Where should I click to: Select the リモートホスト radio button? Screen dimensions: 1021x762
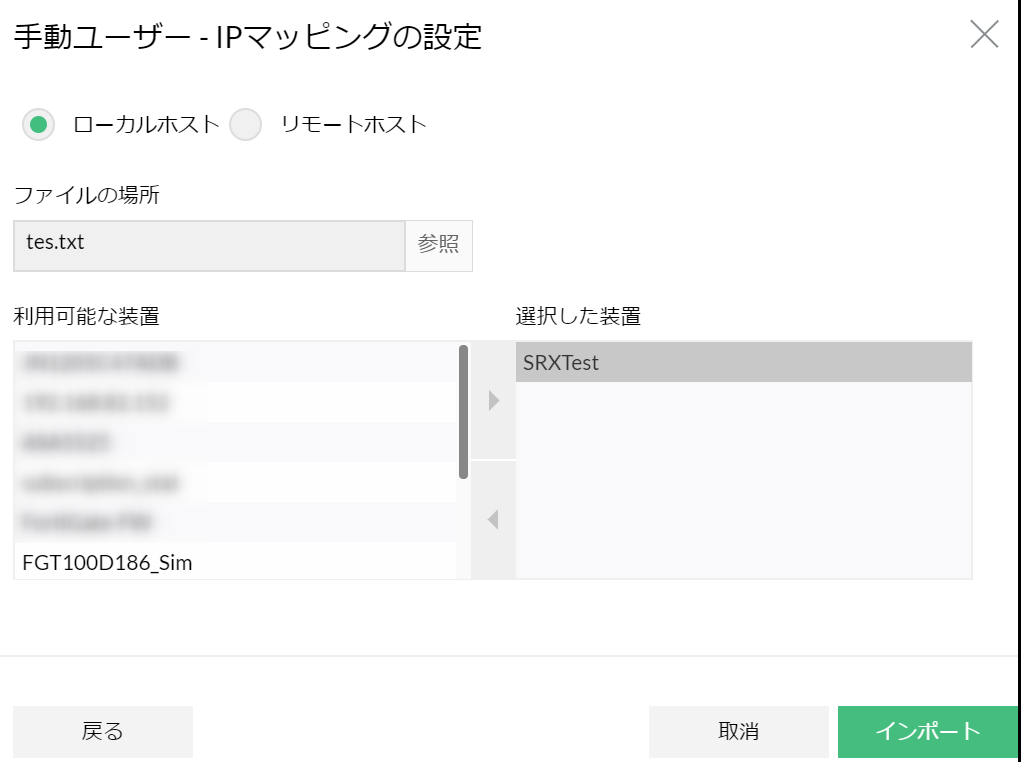(246, 125)
